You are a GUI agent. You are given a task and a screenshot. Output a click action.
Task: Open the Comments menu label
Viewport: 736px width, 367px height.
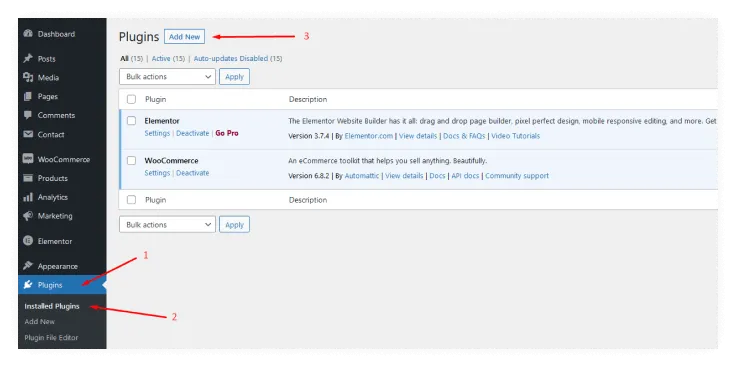pyautogui.click(x=56, y=115)
